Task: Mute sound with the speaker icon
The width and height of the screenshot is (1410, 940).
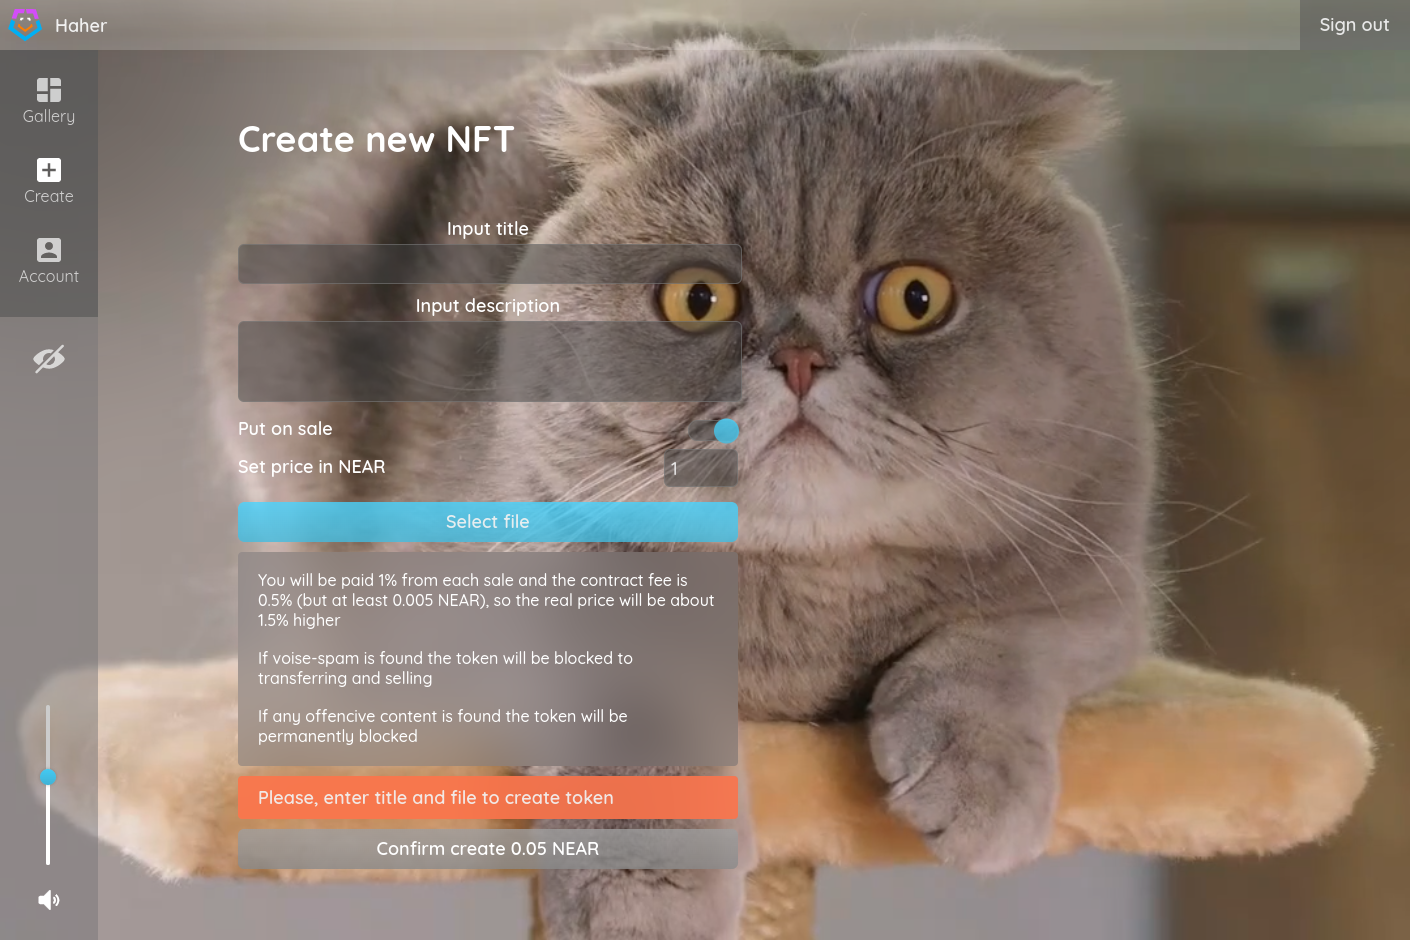Action: click(49, 900)
